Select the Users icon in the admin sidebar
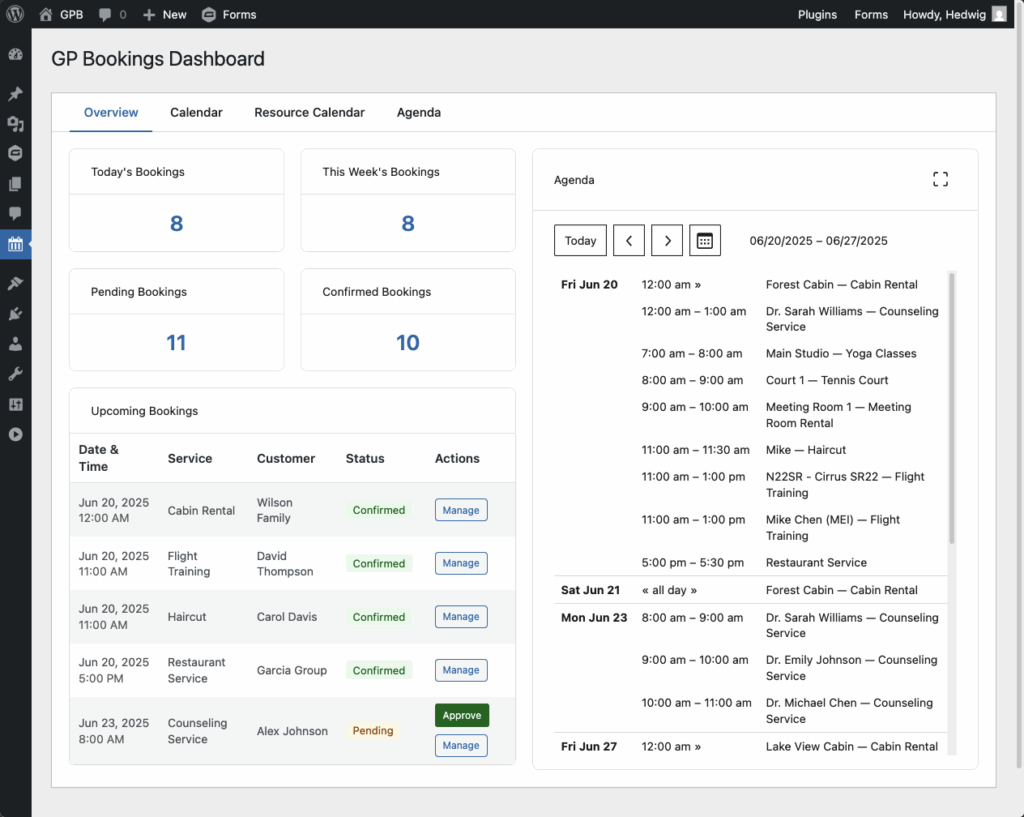This screenshot has width=1024, height=817. [15, 343]
